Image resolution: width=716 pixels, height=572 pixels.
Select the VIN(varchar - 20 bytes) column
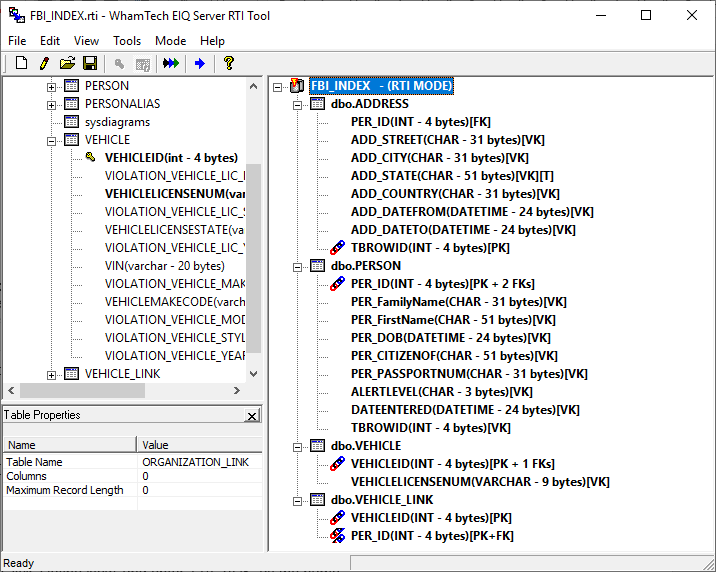pyautogui.click(x=164, y=266)
